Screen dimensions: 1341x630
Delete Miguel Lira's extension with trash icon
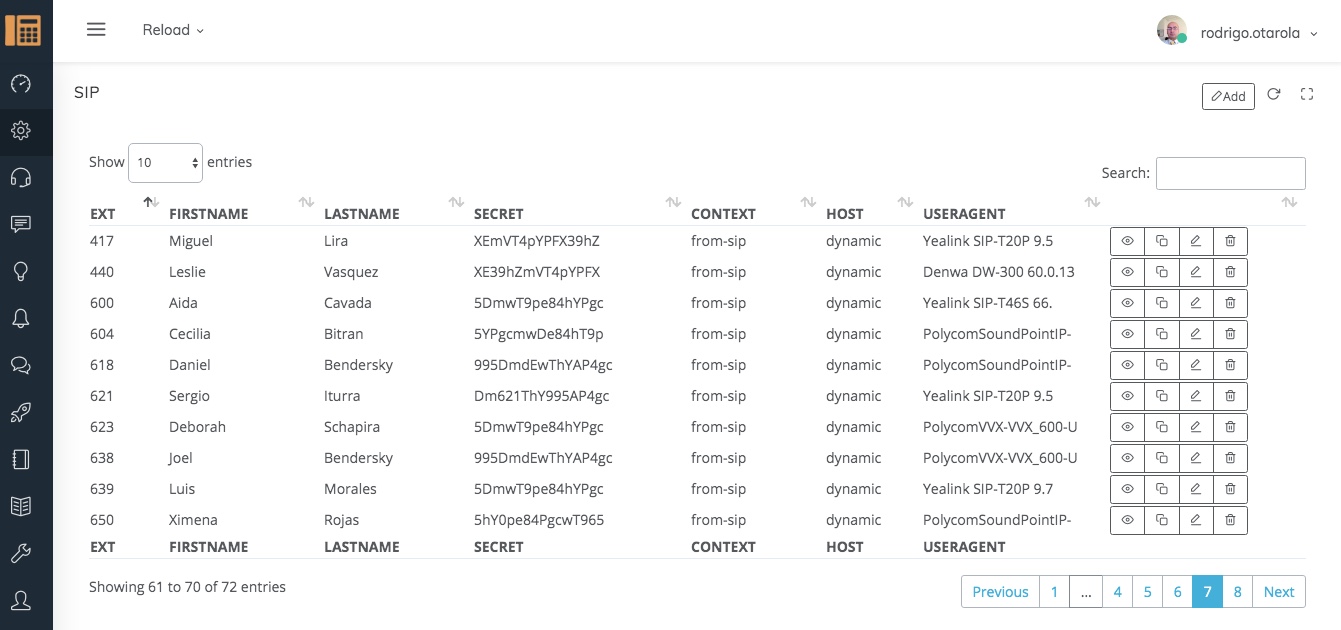click(x=1230, y=241)
